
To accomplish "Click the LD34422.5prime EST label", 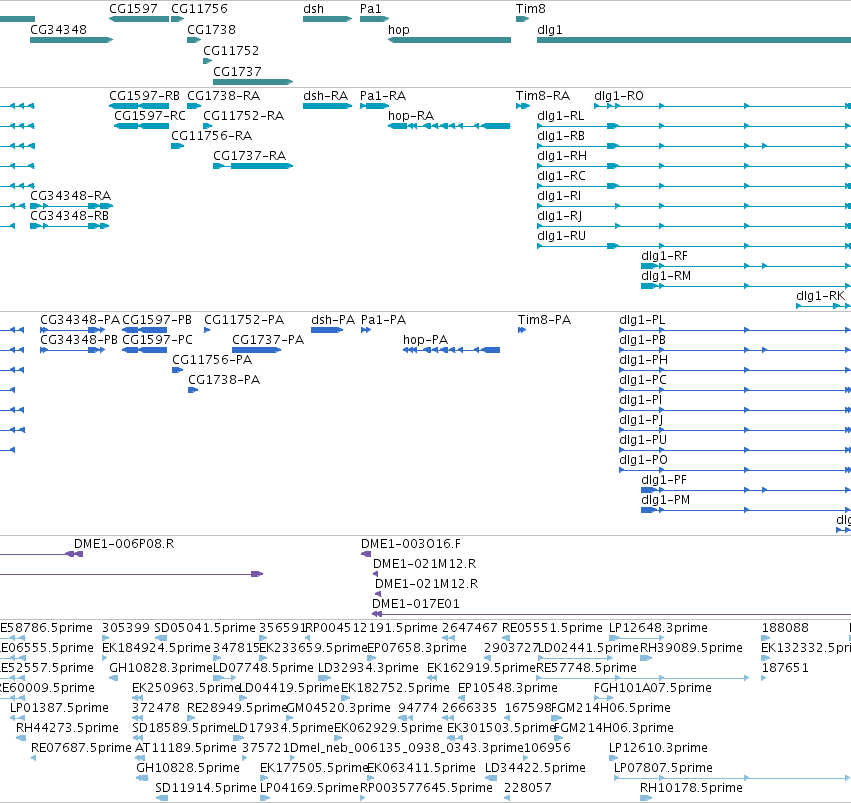I will (x=535, y=768).
